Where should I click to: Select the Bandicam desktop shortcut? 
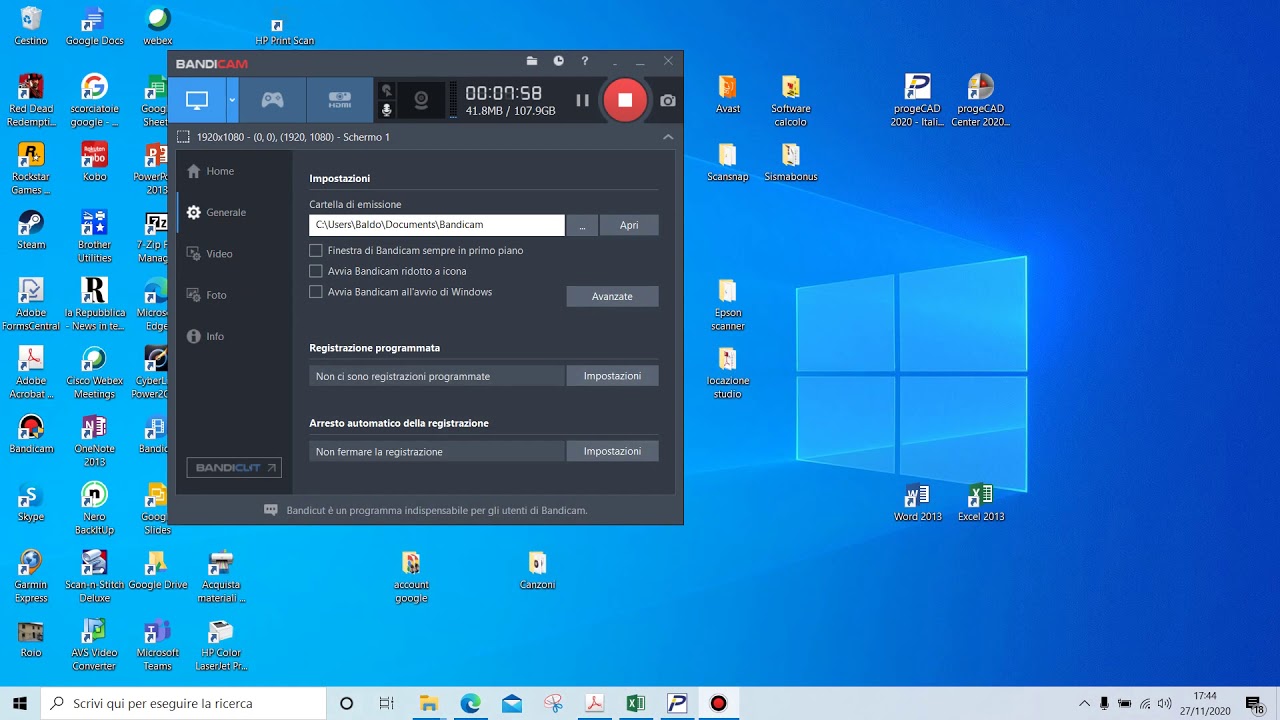31,434
